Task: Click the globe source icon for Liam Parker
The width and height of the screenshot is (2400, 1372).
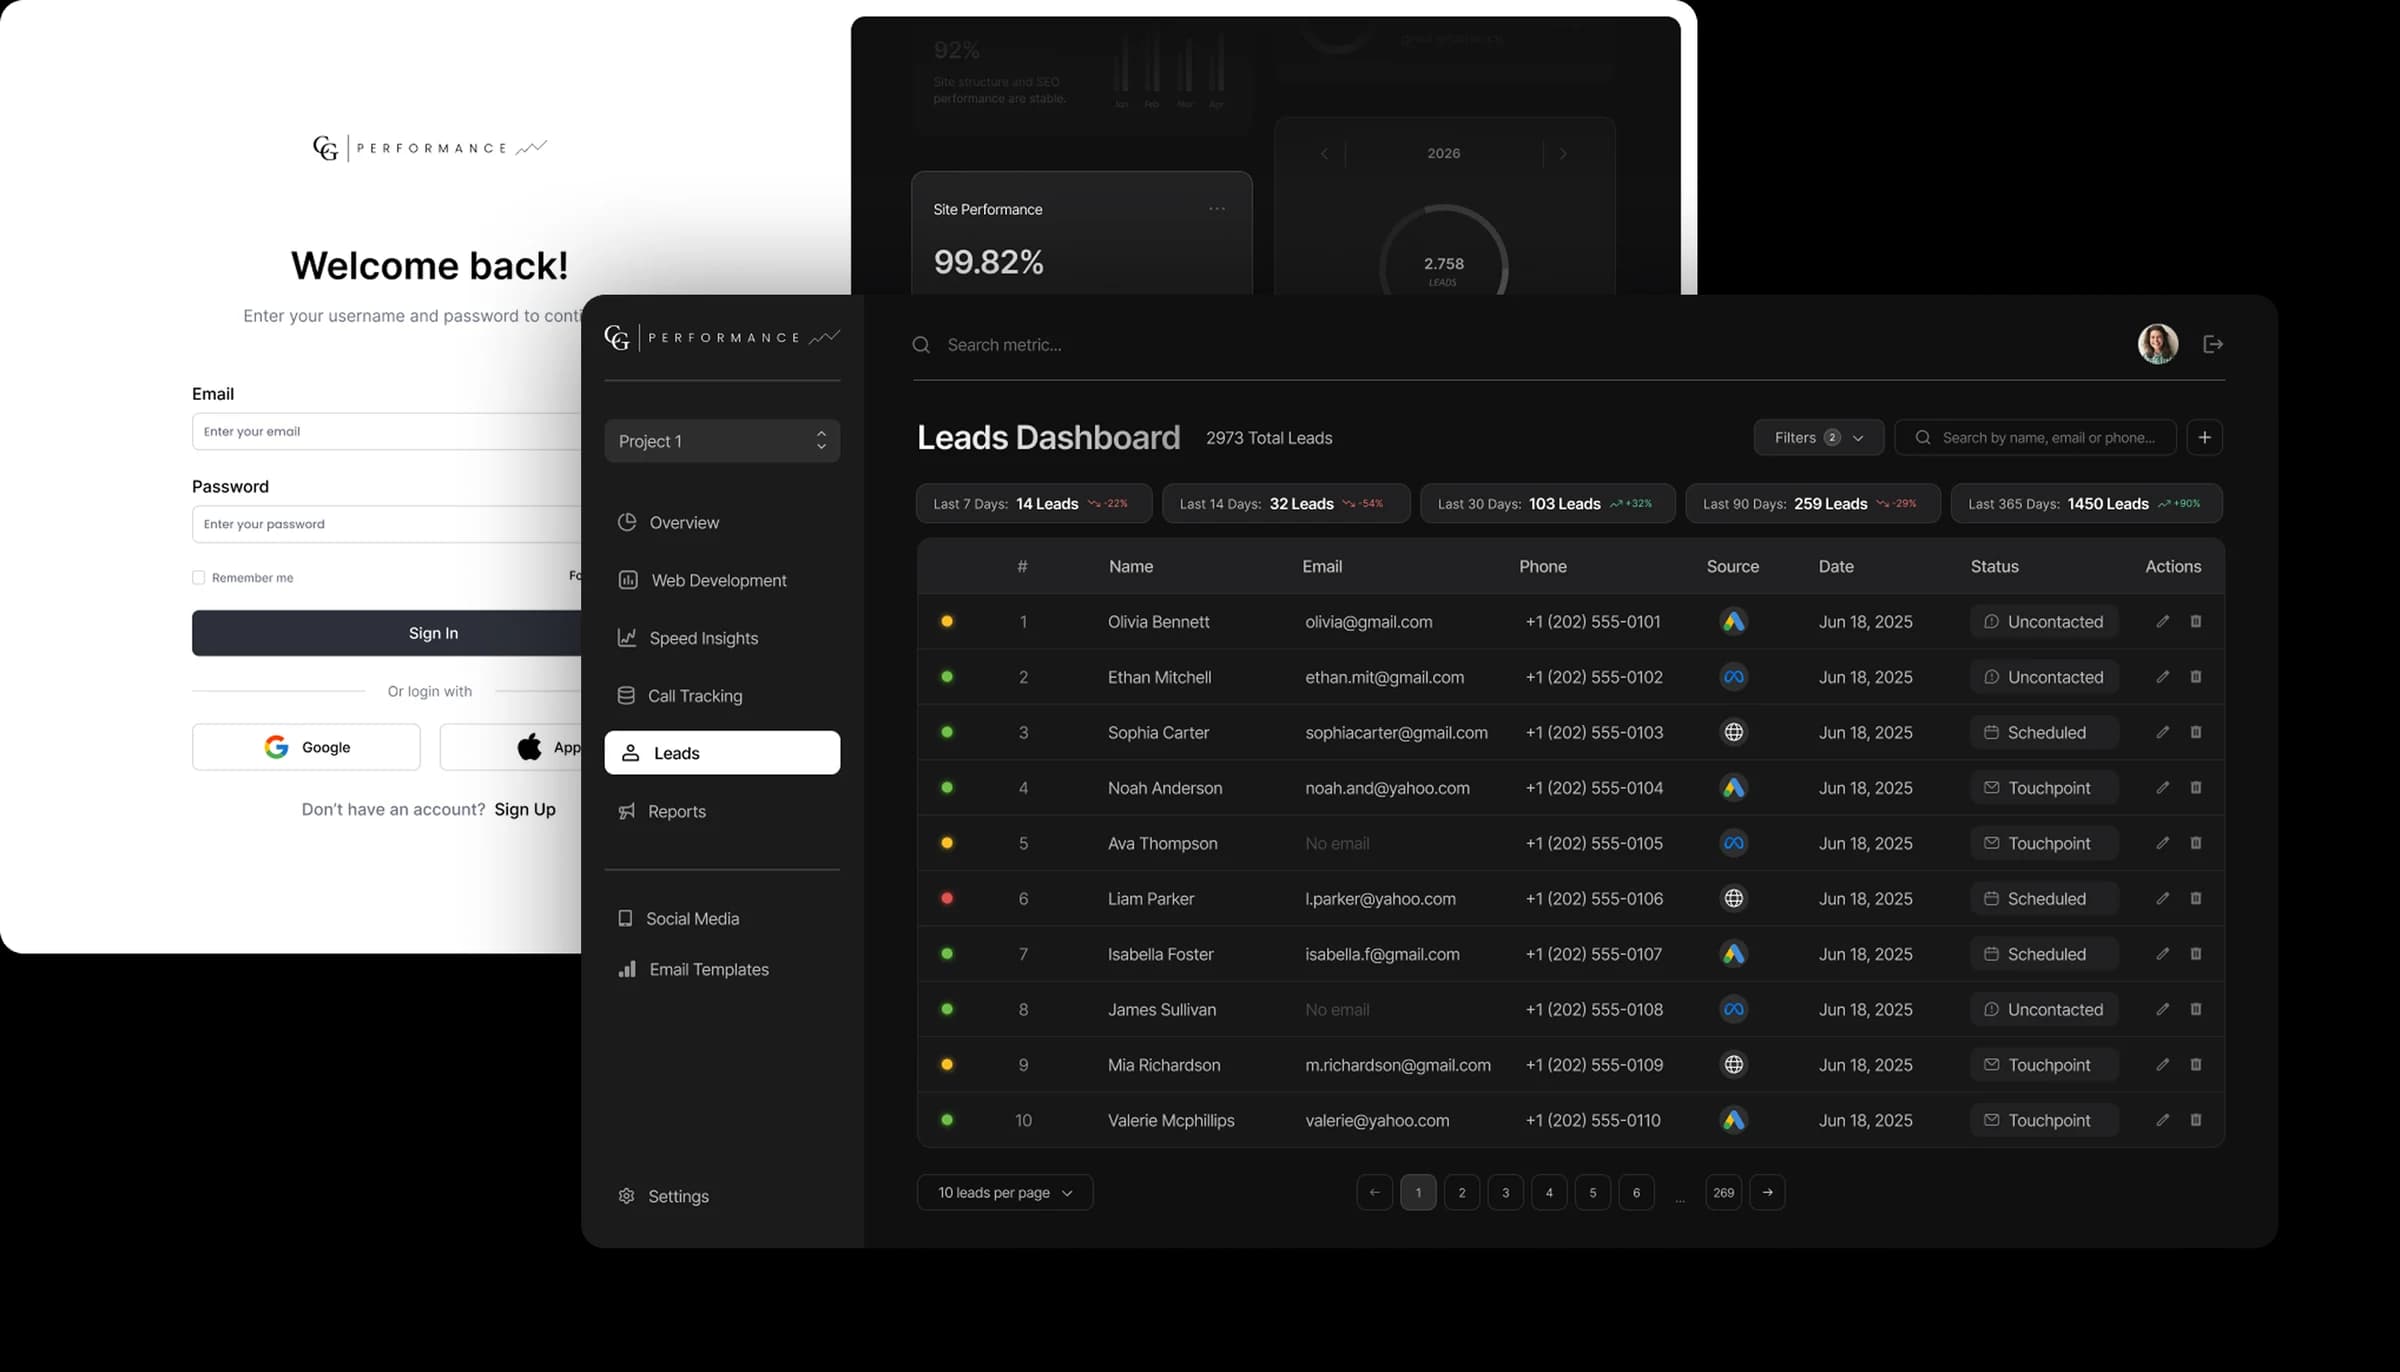Action: pyautogui.click(x=1733, y=899)
